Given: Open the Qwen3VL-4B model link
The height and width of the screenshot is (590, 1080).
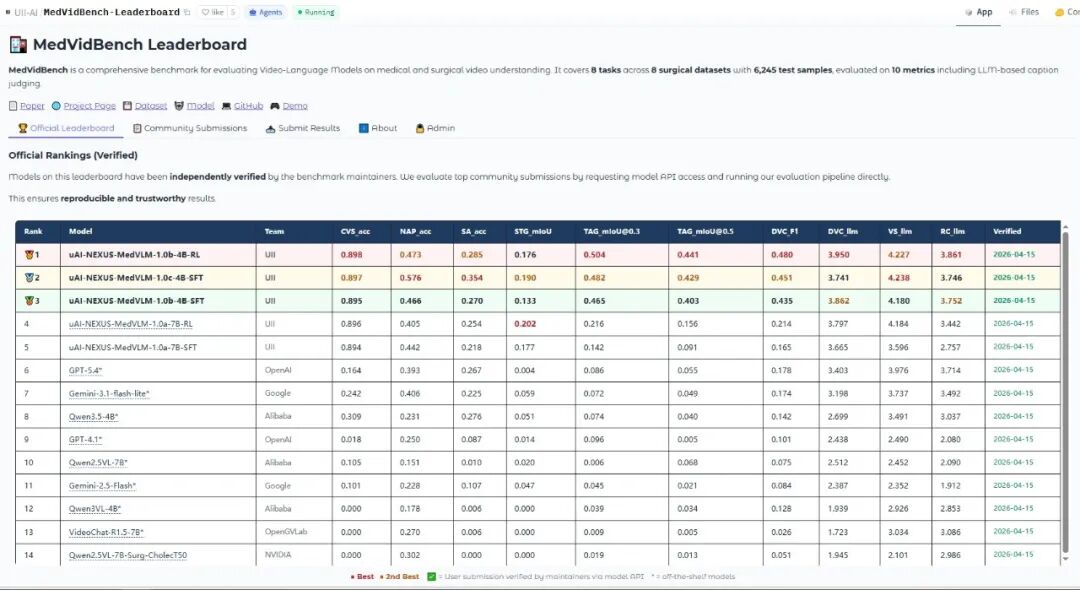Looking at the screenshot, I should (x=95, y=509).
